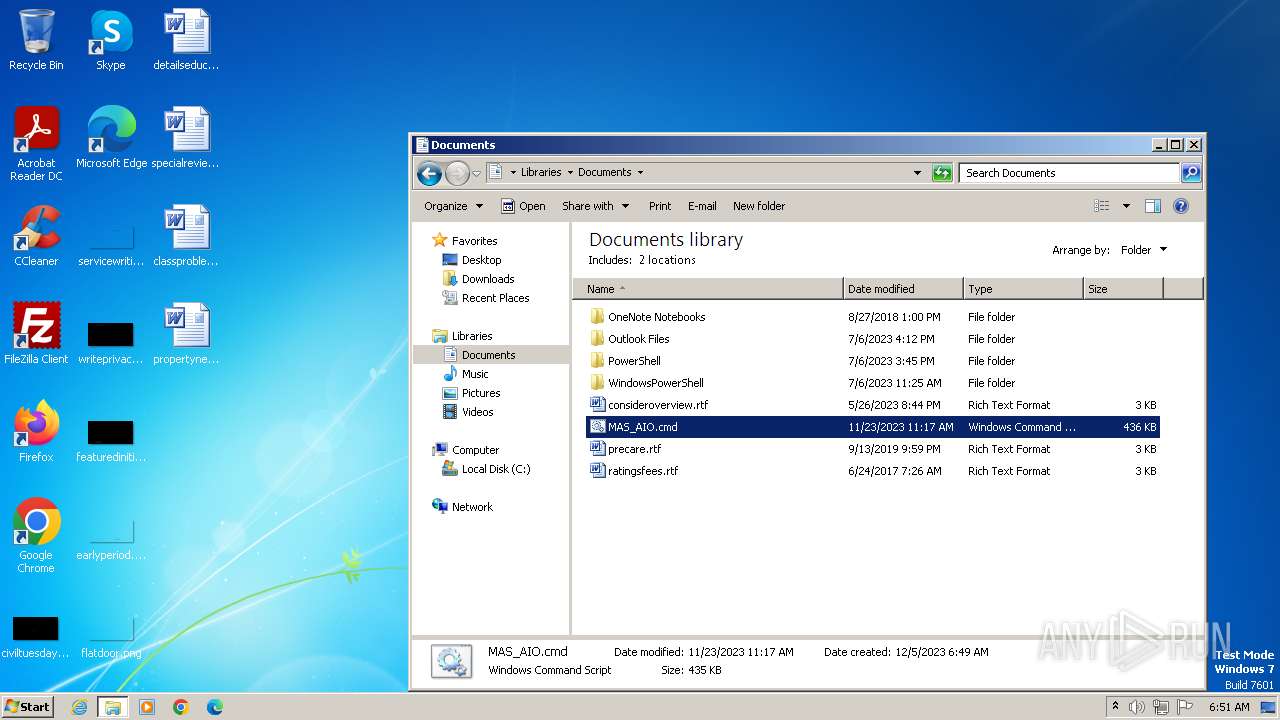Select the consideroverview.rtf file
This screenshot has height=720, width=1280.
tap(872, 405)
